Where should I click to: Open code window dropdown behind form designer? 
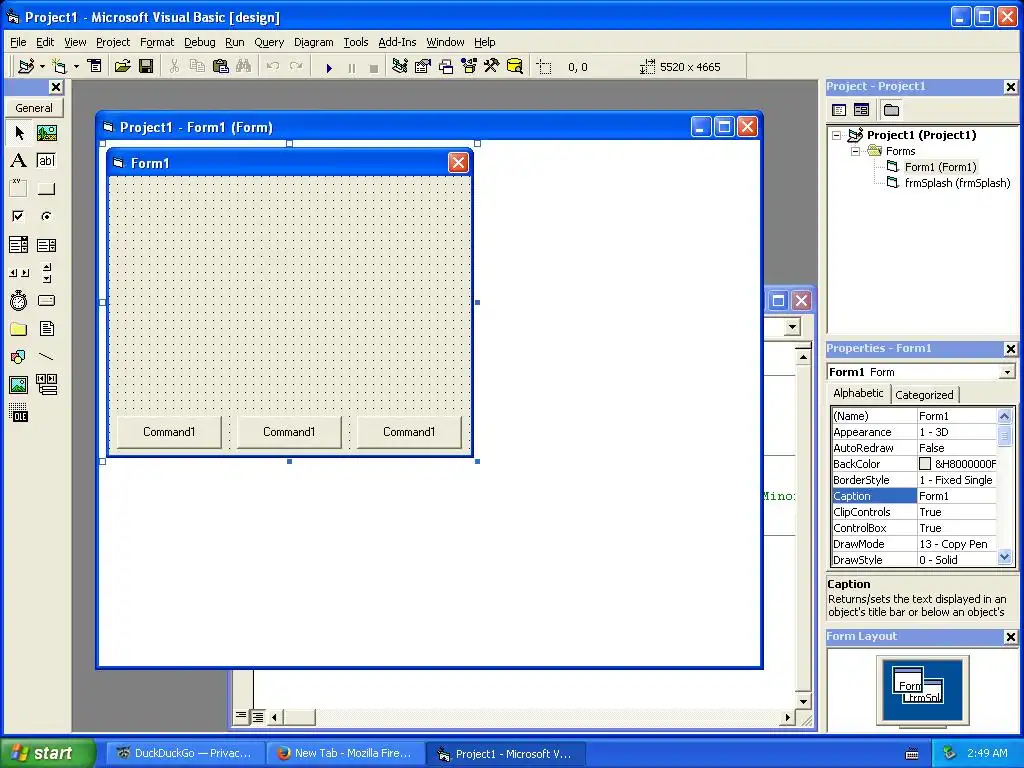(x=792, y=327)
